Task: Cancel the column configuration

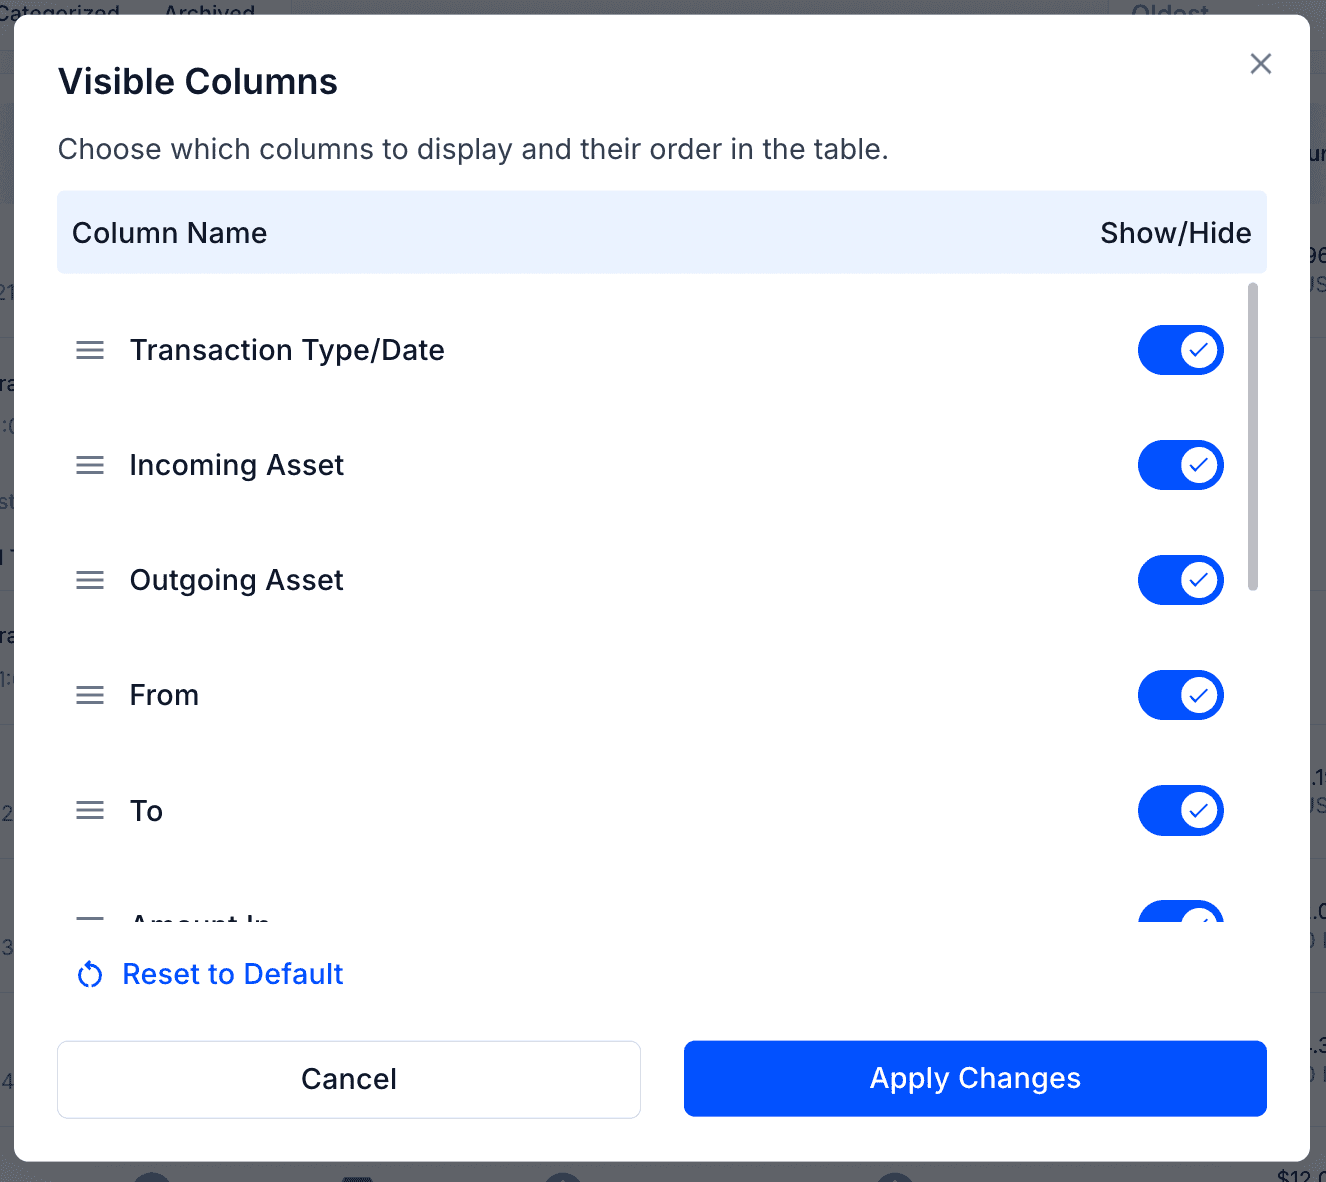Action: 348,1079
